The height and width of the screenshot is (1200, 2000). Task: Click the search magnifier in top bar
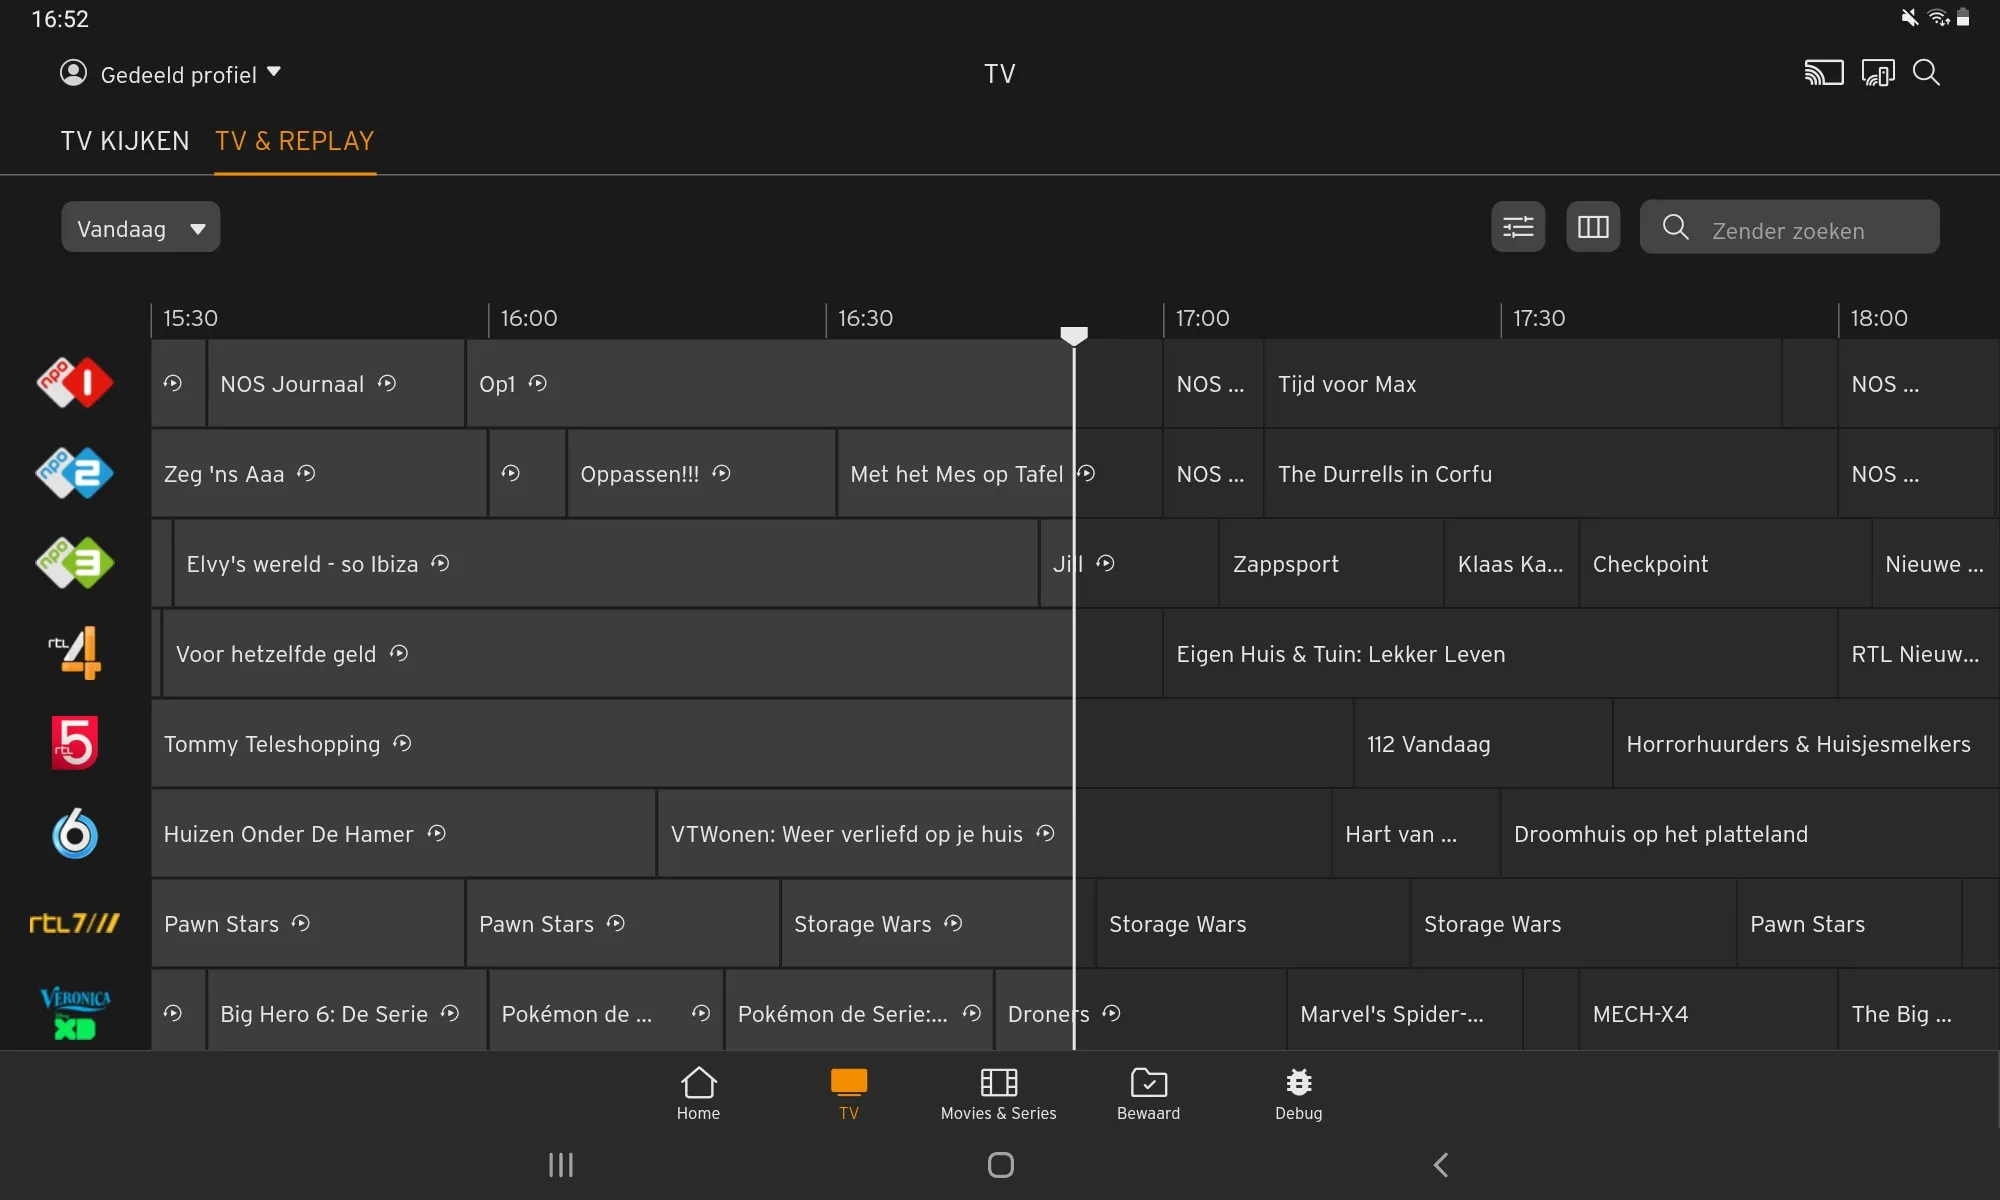(x=1927, y=73)
